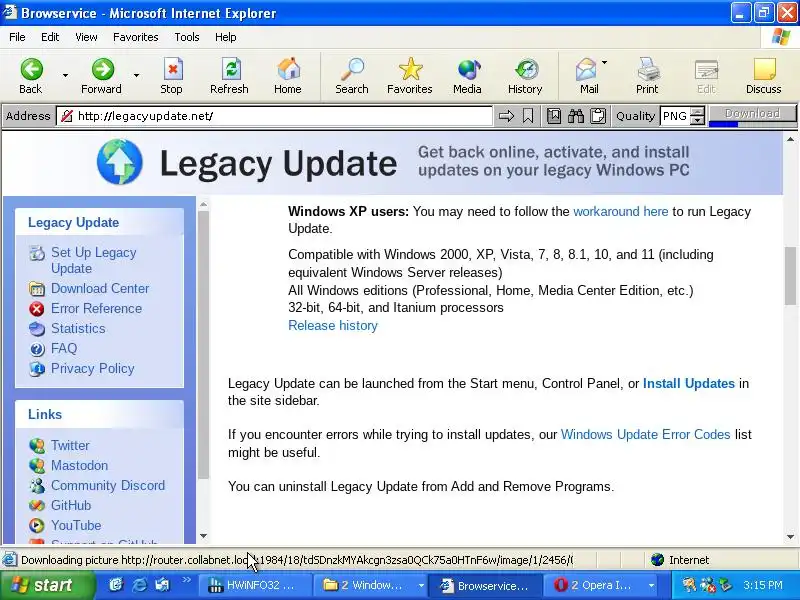Click the system tray clock 3:15 PM
This screenshot has width=800, height=600.
[763, 585]
